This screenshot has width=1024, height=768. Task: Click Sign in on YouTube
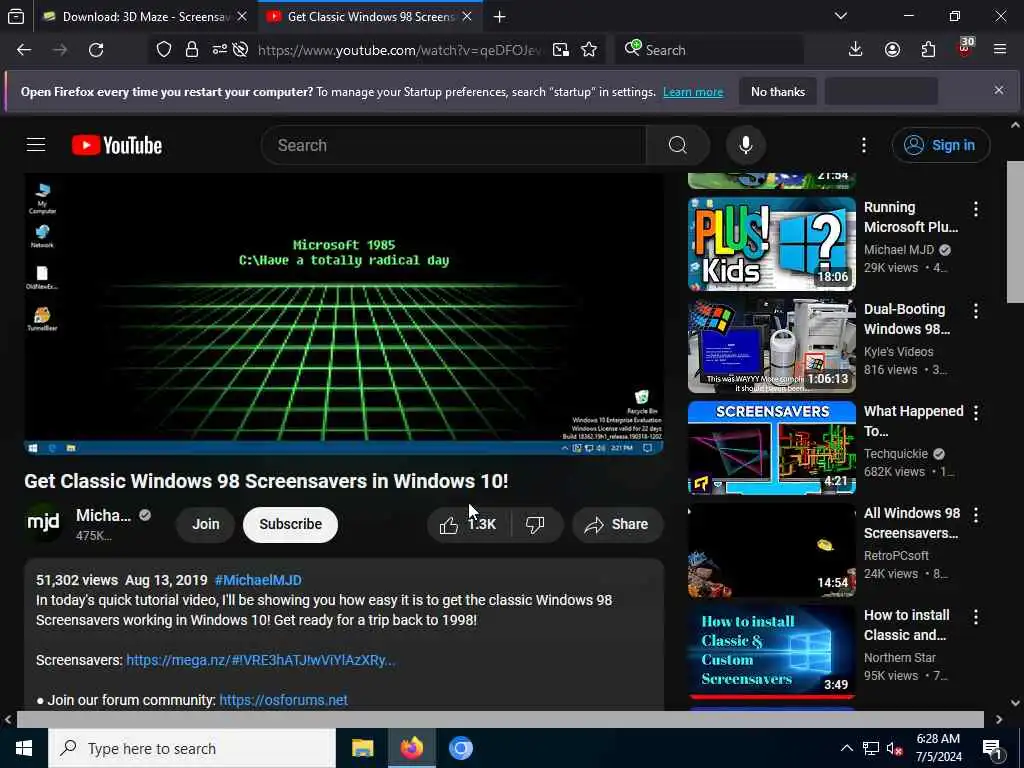tap(941, 145)
